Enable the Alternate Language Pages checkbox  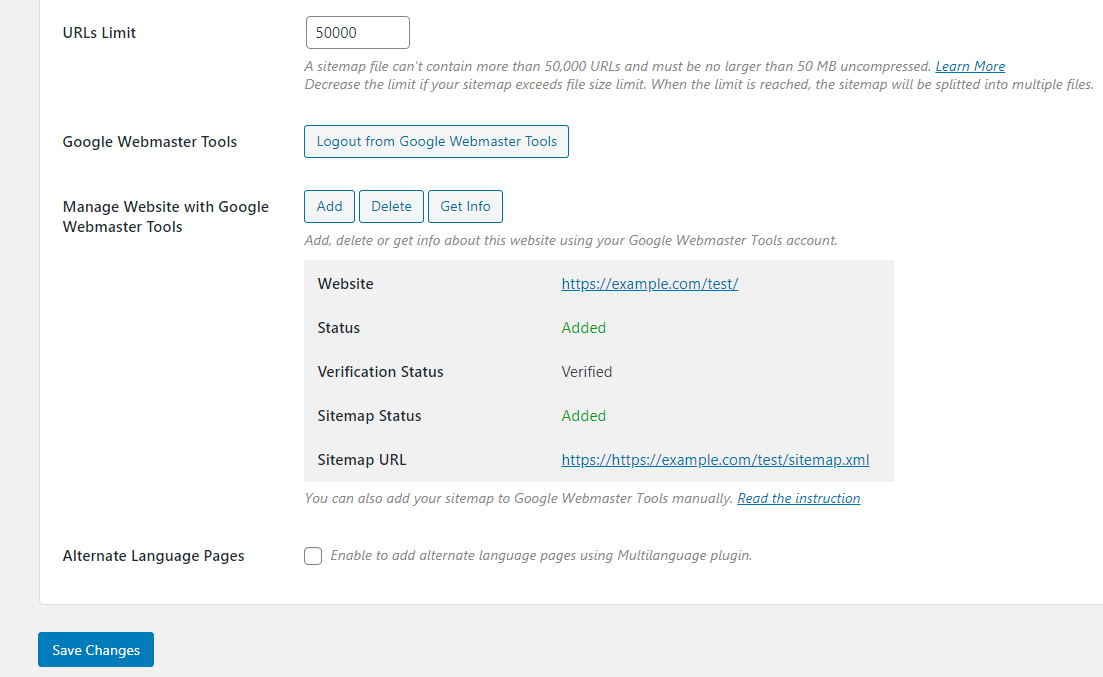[313, 556]
